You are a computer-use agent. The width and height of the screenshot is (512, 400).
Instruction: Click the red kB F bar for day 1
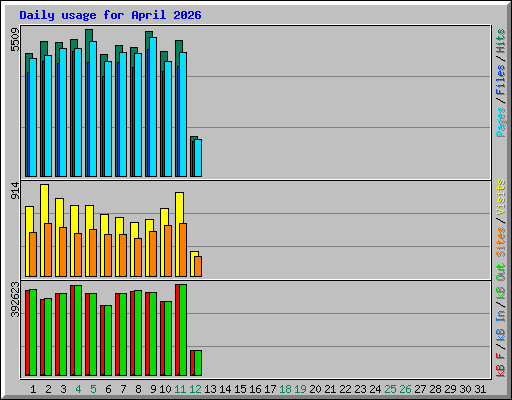27,333
